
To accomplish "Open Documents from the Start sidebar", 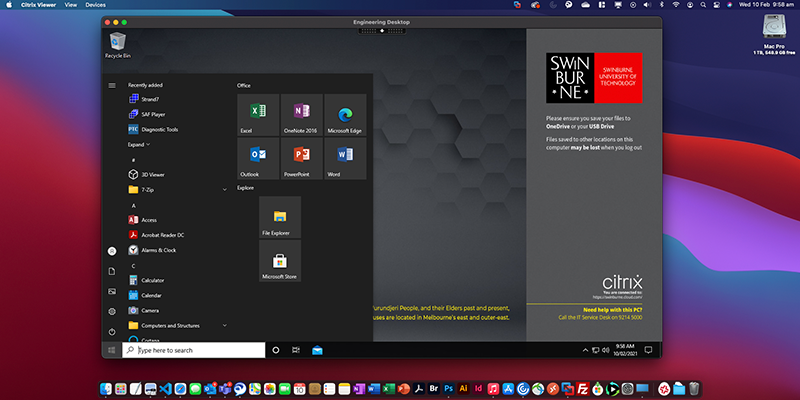I will tap(112, 271).
